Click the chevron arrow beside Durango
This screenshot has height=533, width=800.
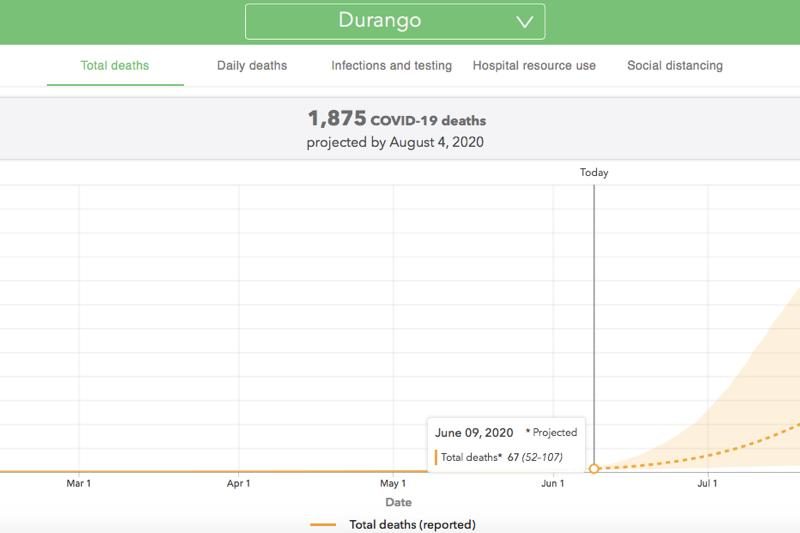click(x=525, y=21)
